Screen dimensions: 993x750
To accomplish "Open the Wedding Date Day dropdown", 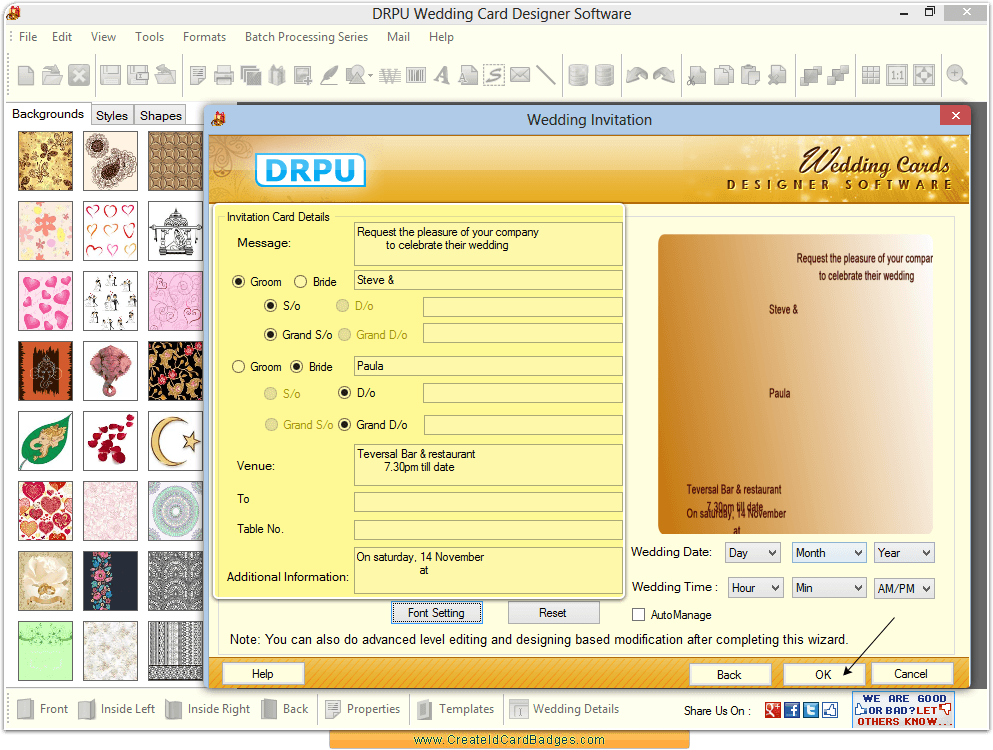I will pyautogui.click(x=754, y=552).
